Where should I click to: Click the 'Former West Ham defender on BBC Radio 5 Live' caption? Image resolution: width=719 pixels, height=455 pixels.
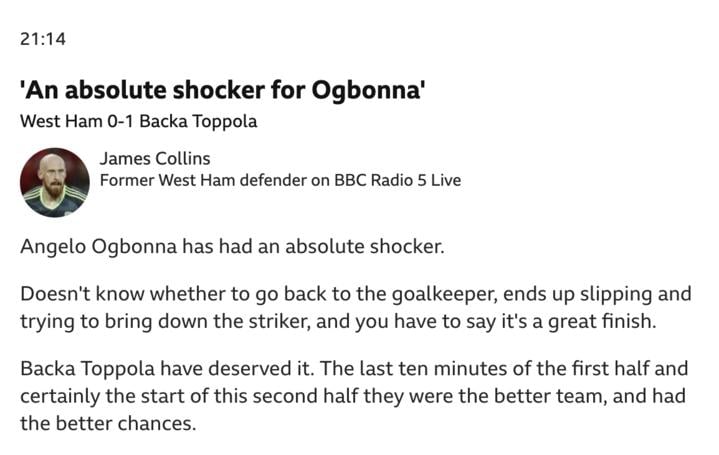[x=280, y=180]
